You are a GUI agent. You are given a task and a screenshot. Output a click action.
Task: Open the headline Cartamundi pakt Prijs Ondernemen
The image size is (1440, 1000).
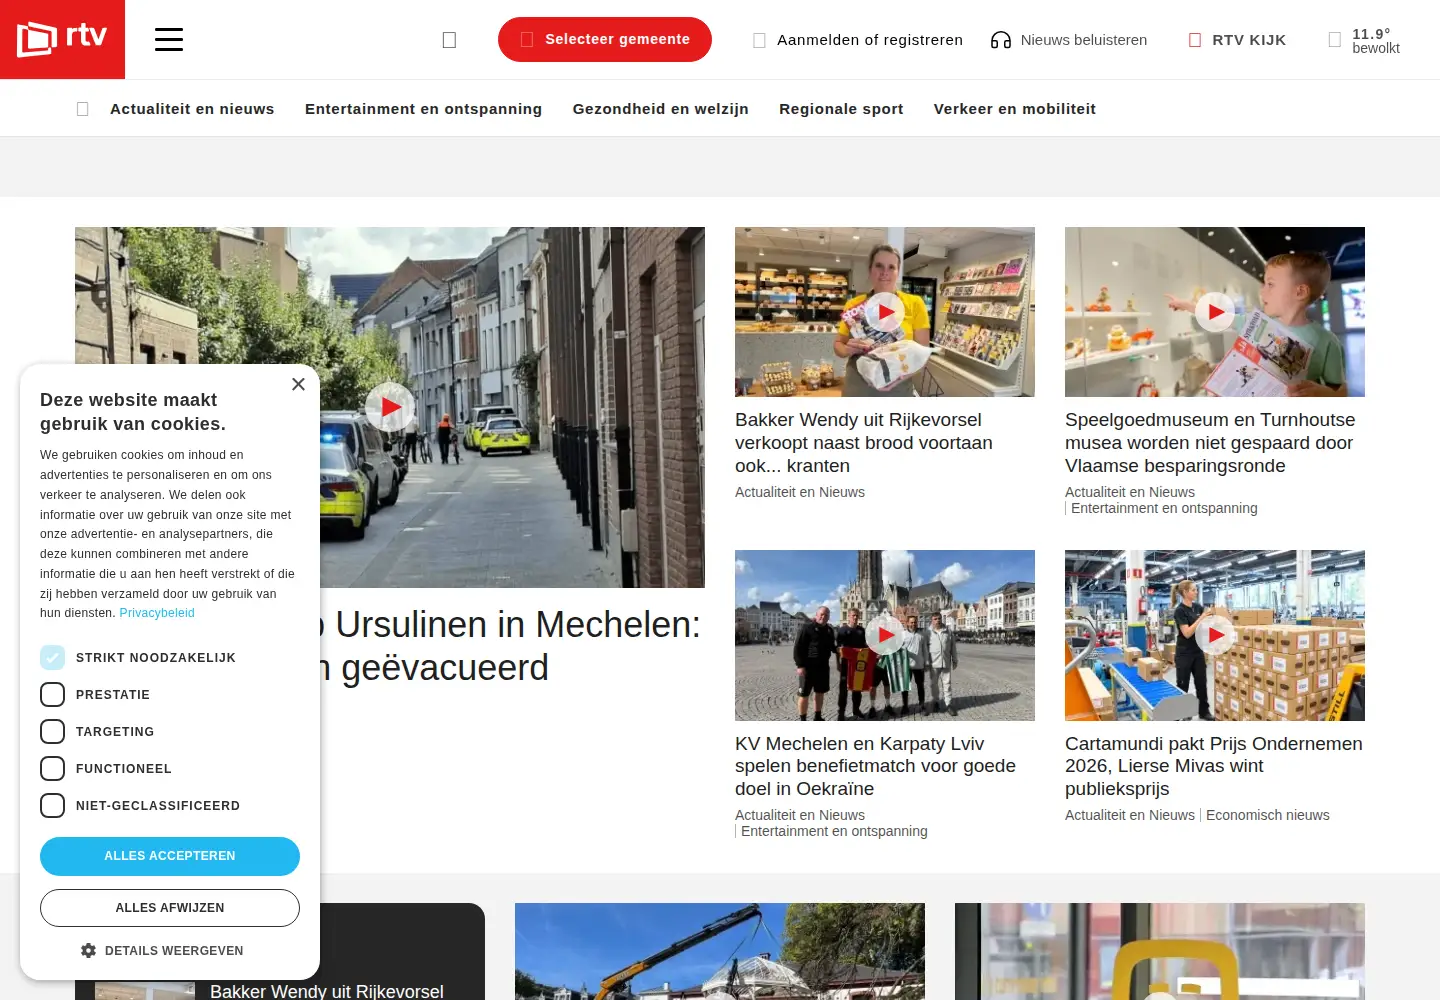(x=1214, y=766)
